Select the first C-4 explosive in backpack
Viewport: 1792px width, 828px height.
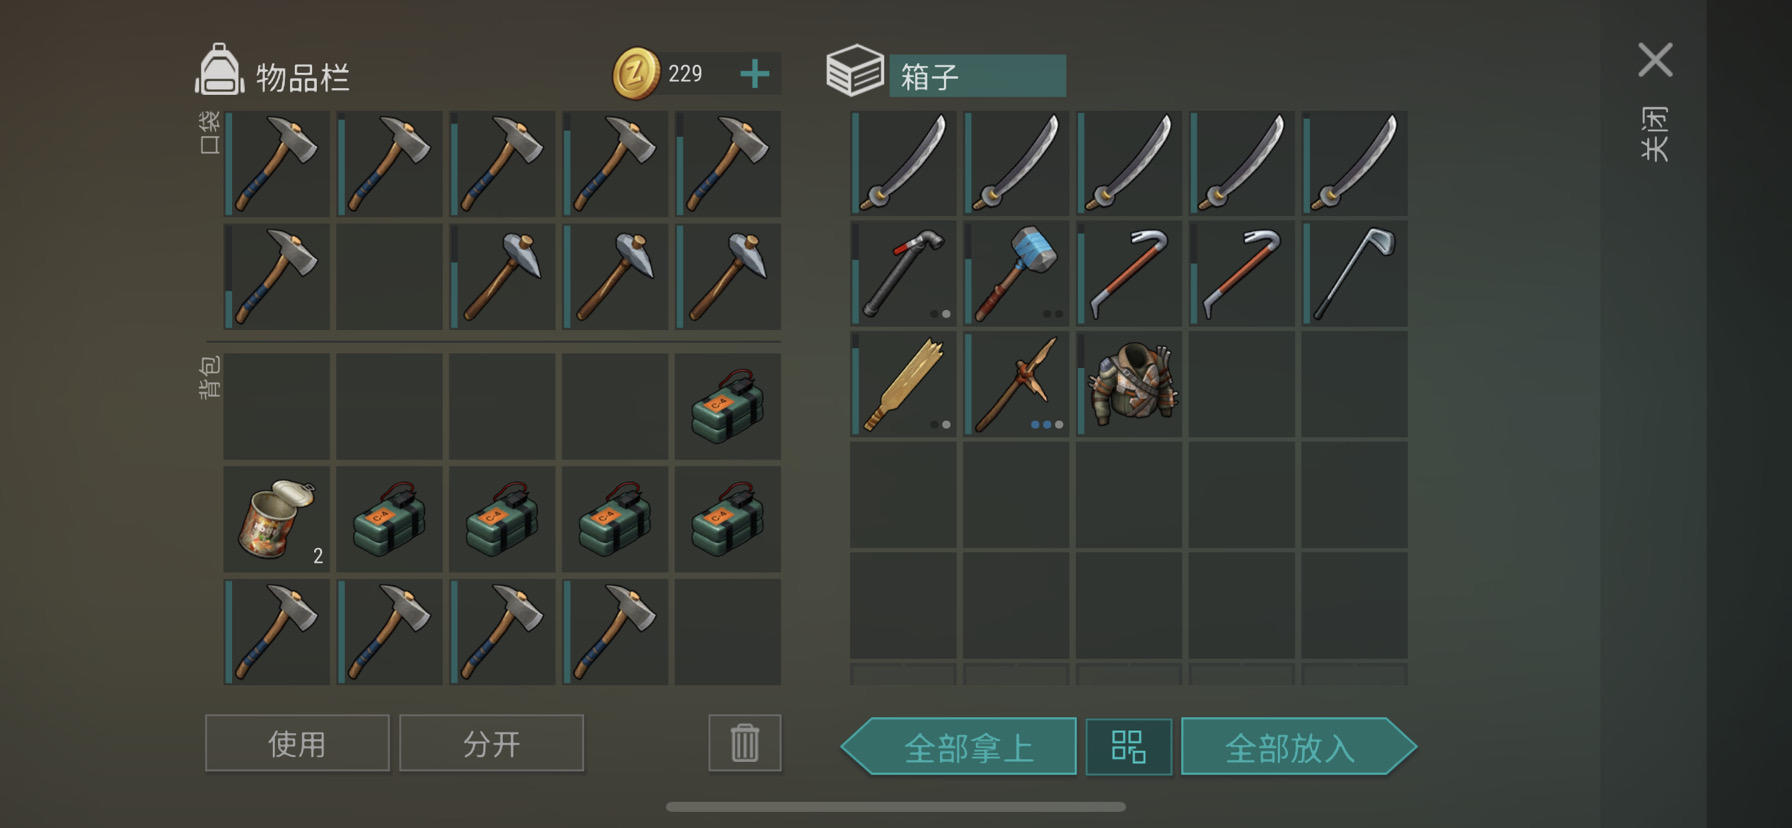(x=728, y=406)
